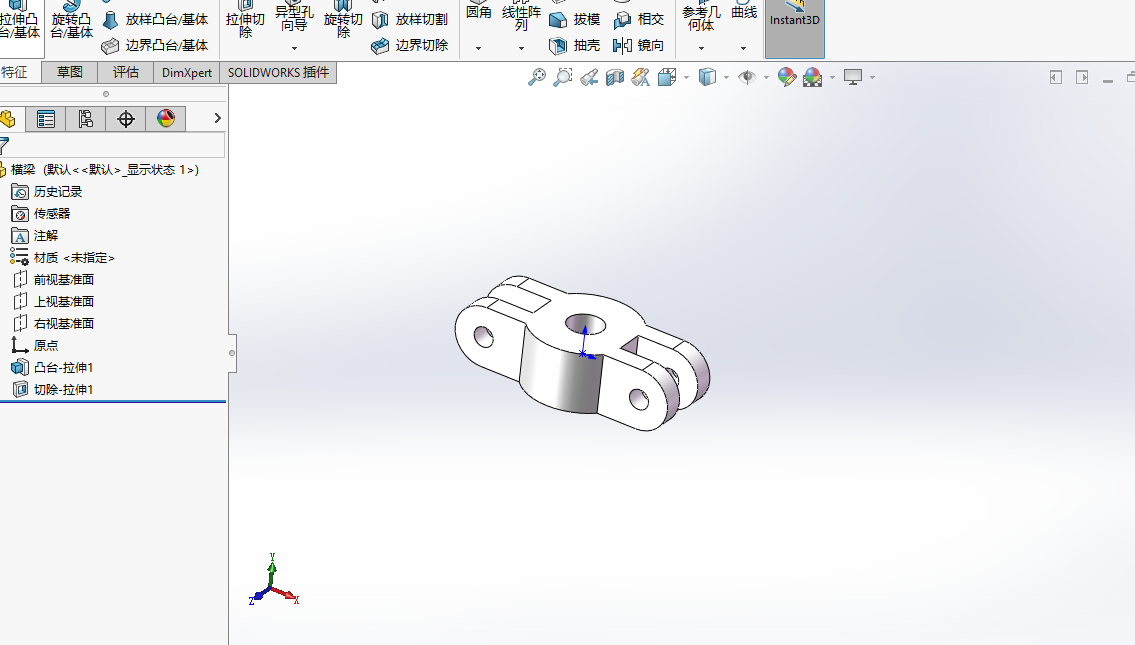Viewport: 1135px width, 645px height.
Task: Click the Mirror (镜向) tool
Action: tap(638, 46)
